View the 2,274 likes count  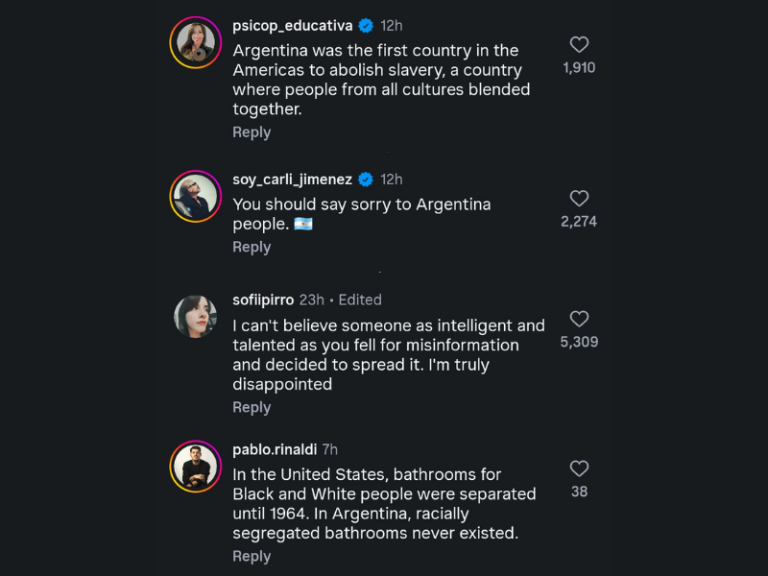579,221
